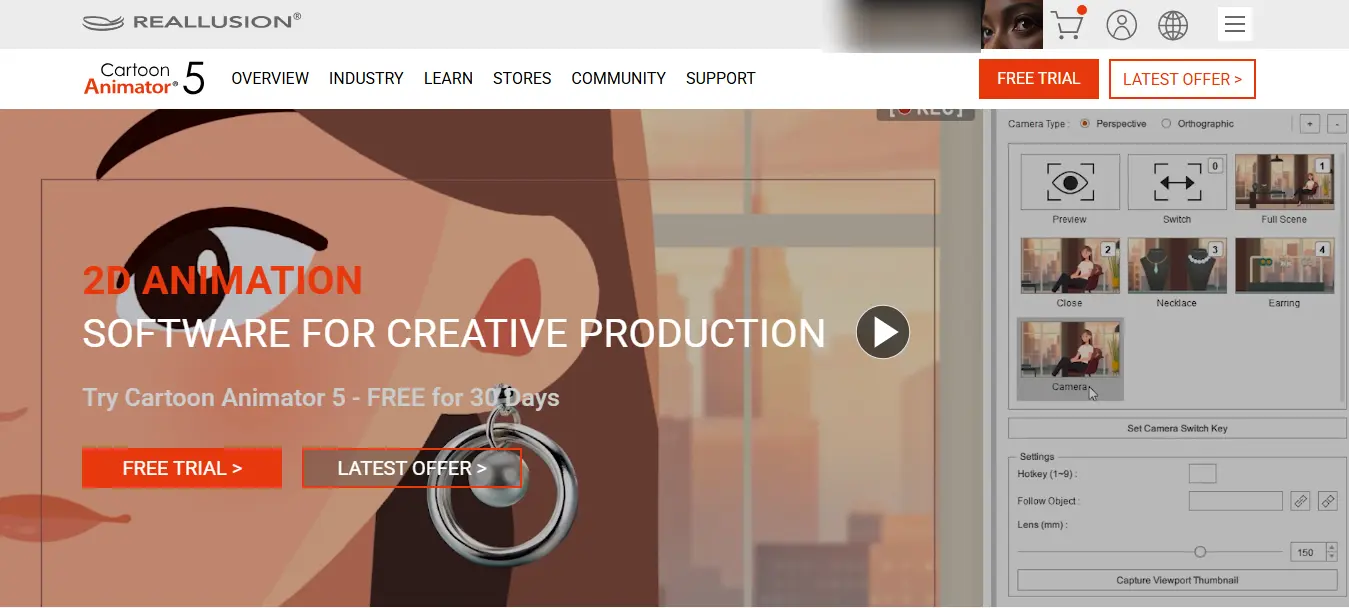Viewport: 1349px width, 608px height.
Task: Open the LEARN menu
Action: (x=448, y=78)
